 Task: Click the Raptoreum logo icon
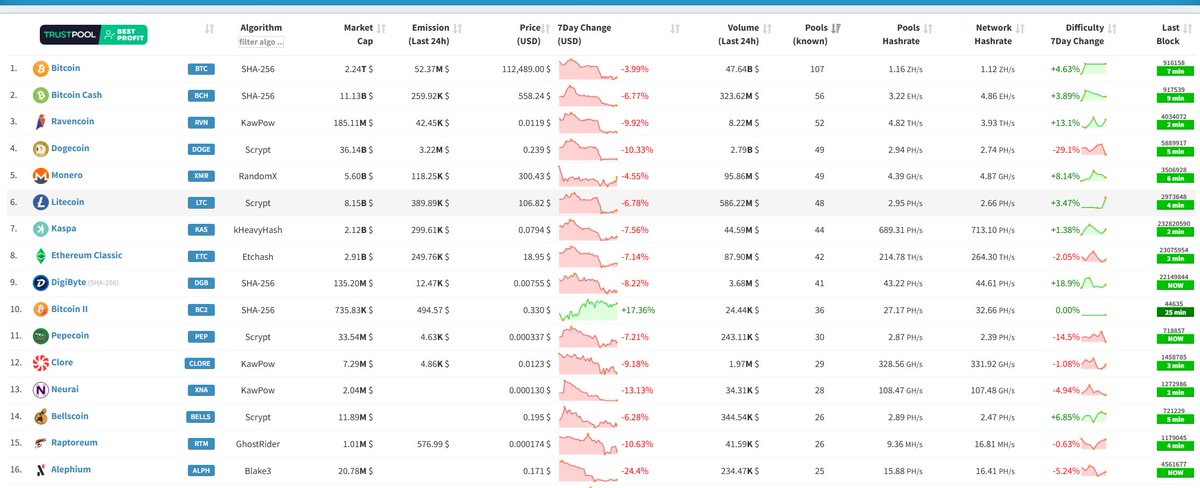point(41,443)
